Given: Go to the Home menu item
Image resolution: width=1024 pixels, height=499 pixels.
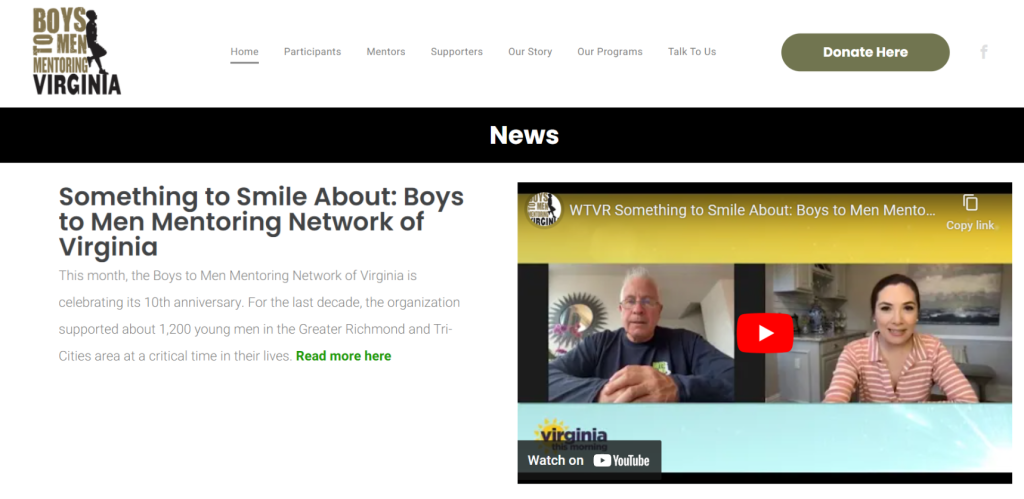Looking at the screenshot, I should [244, 52].
